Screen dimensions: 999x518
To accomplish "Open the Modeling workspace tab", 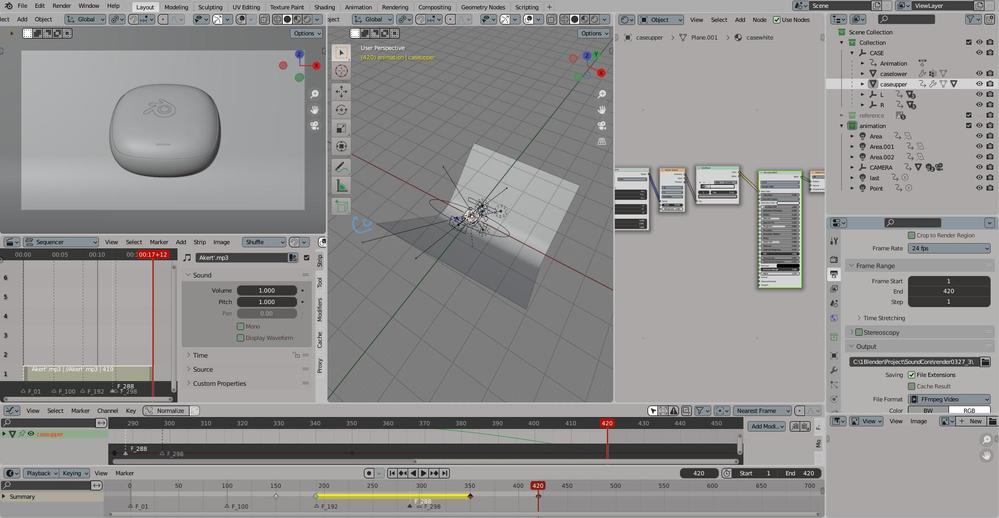I will [176, 7].
